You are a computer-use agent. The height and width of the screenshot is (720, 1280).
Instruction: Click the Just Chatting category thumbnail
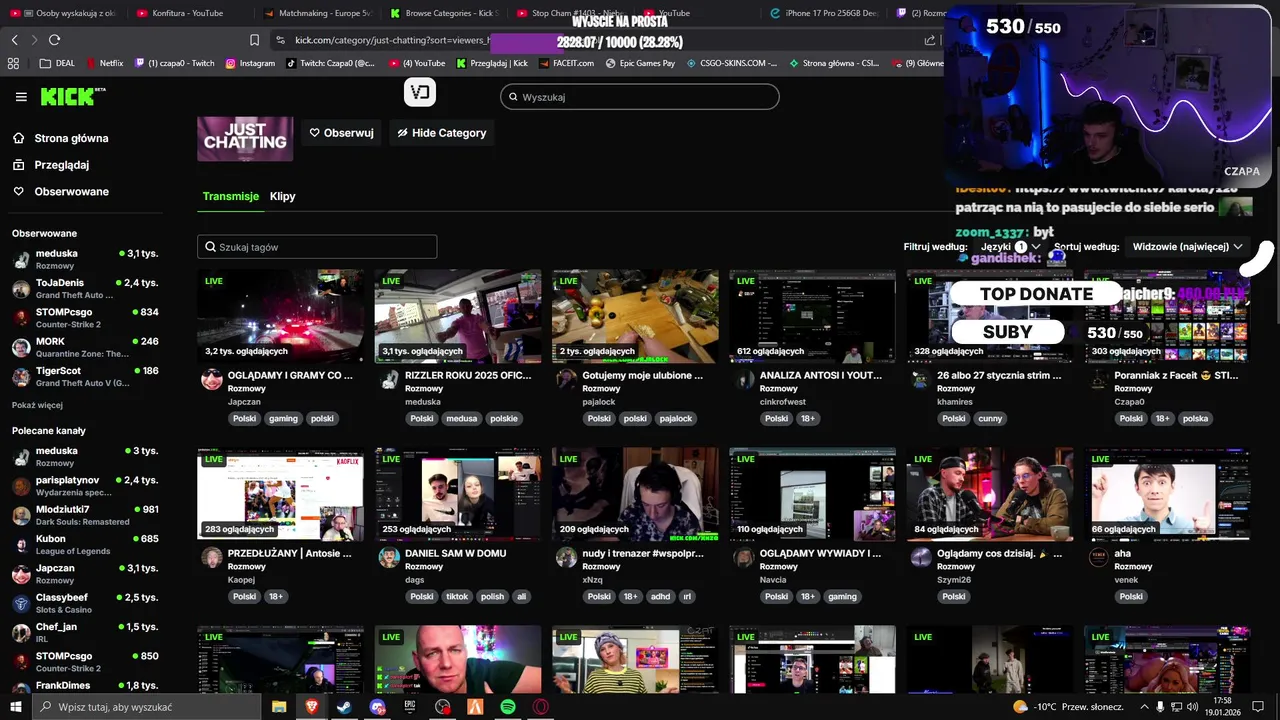pyautogui.click(x=245, y=138)
